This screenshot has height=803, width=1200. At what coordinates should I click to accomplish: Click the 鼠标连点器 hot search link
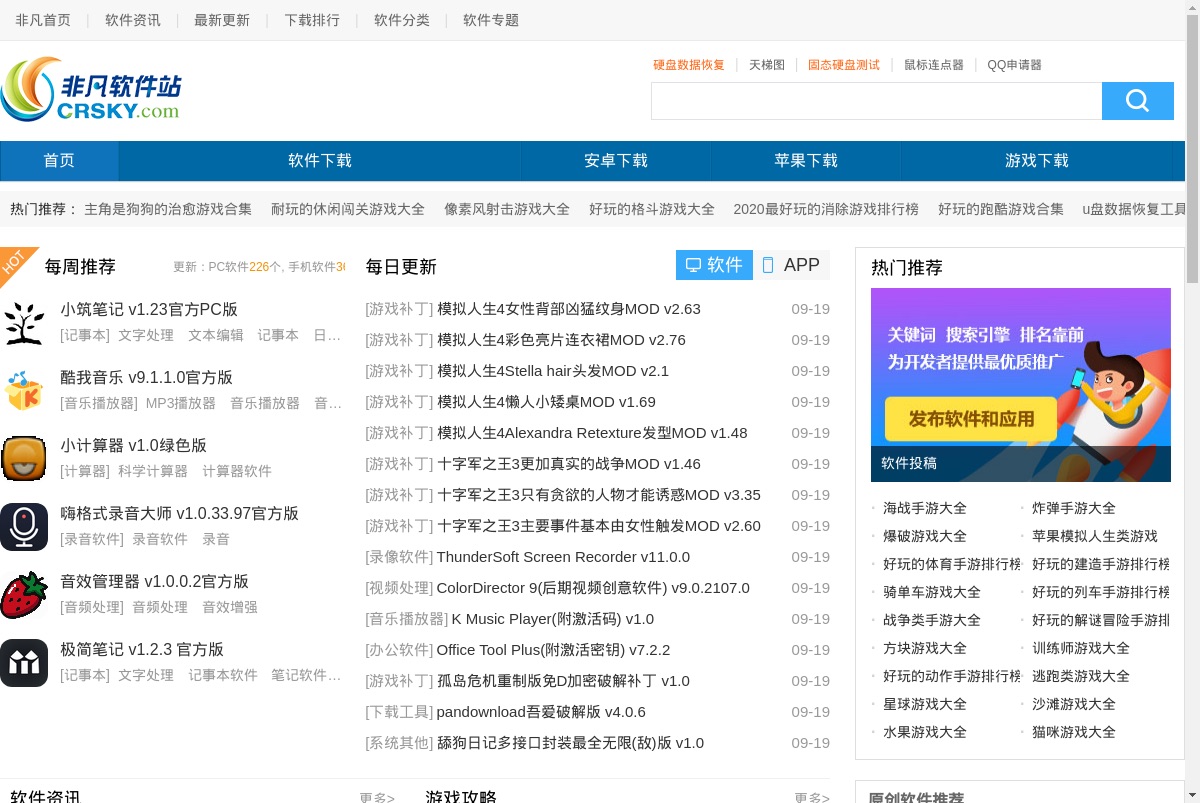[934, 65]
